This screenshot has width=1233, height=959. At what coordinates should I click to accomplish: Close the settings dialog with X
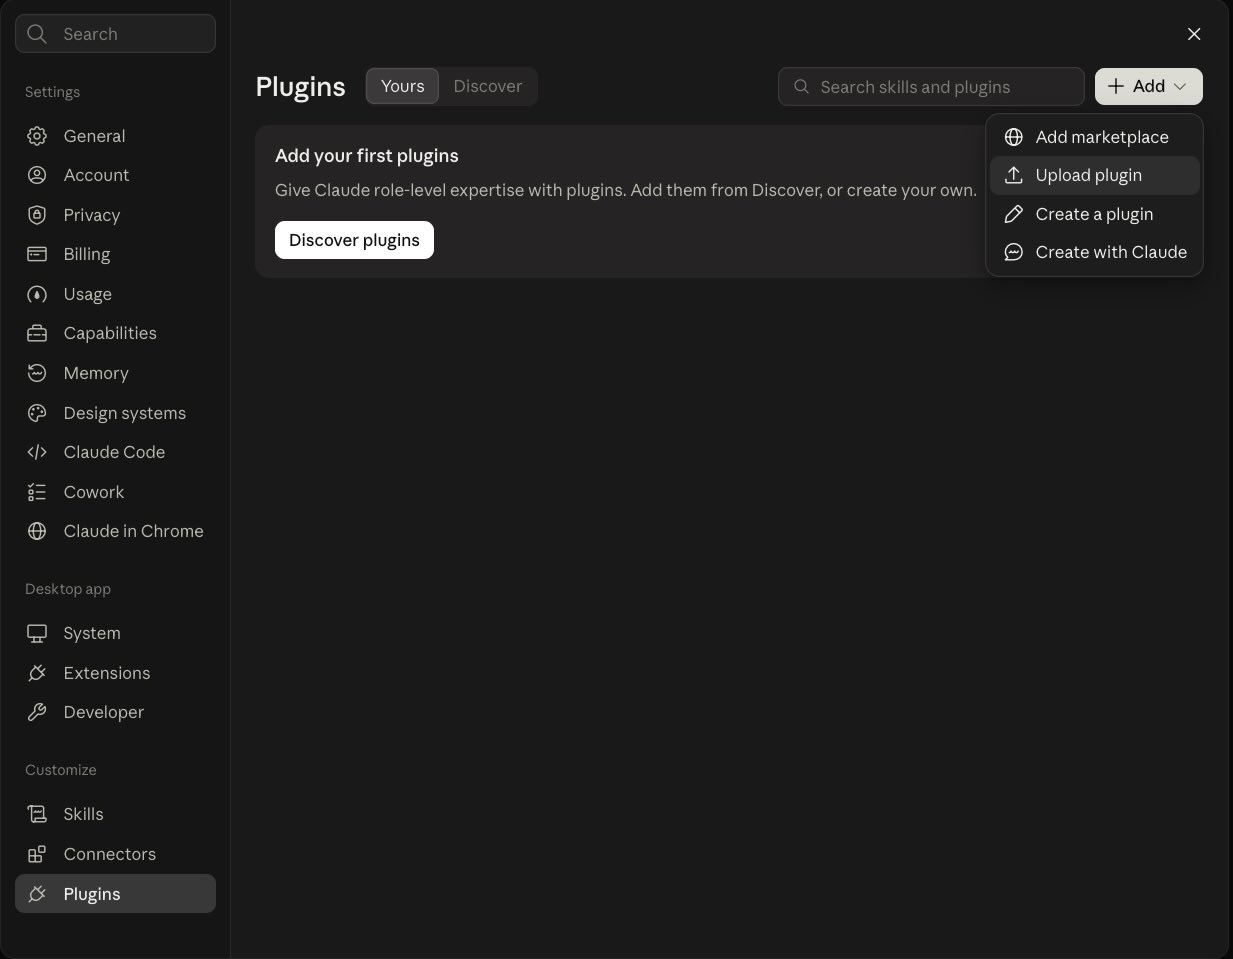coord(1194,34)
